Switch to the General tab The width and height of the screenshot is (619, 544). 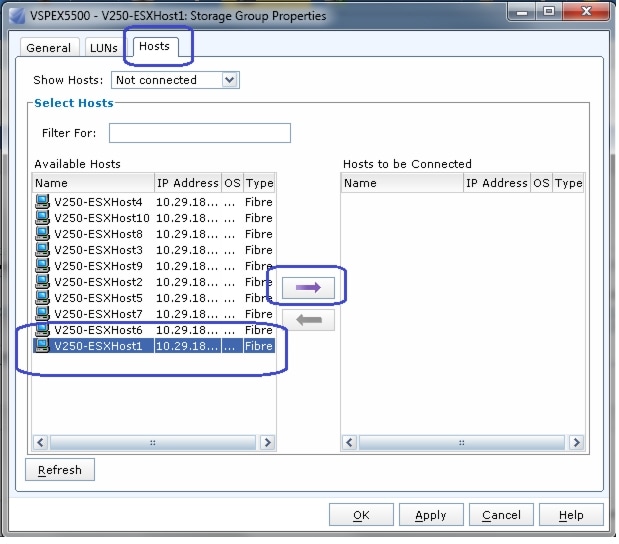point(49,48)
